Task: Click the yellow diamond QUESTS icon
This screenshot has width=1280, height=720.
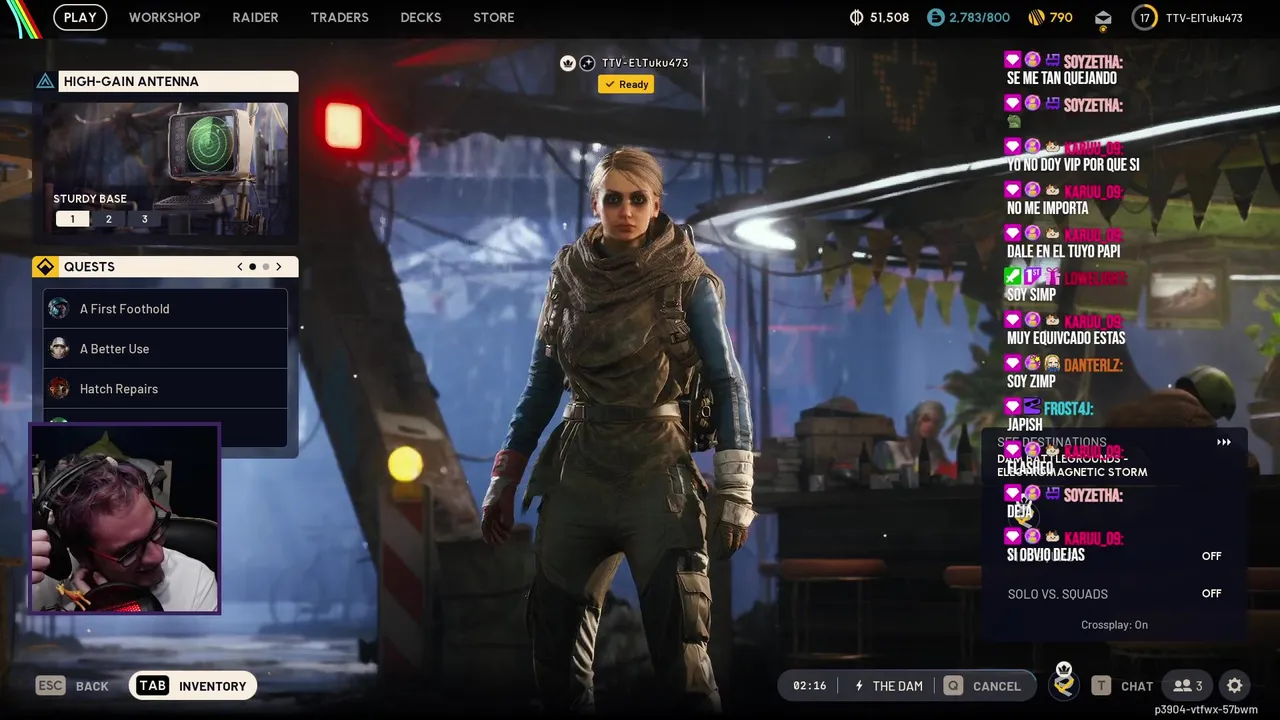Action: 44,267
